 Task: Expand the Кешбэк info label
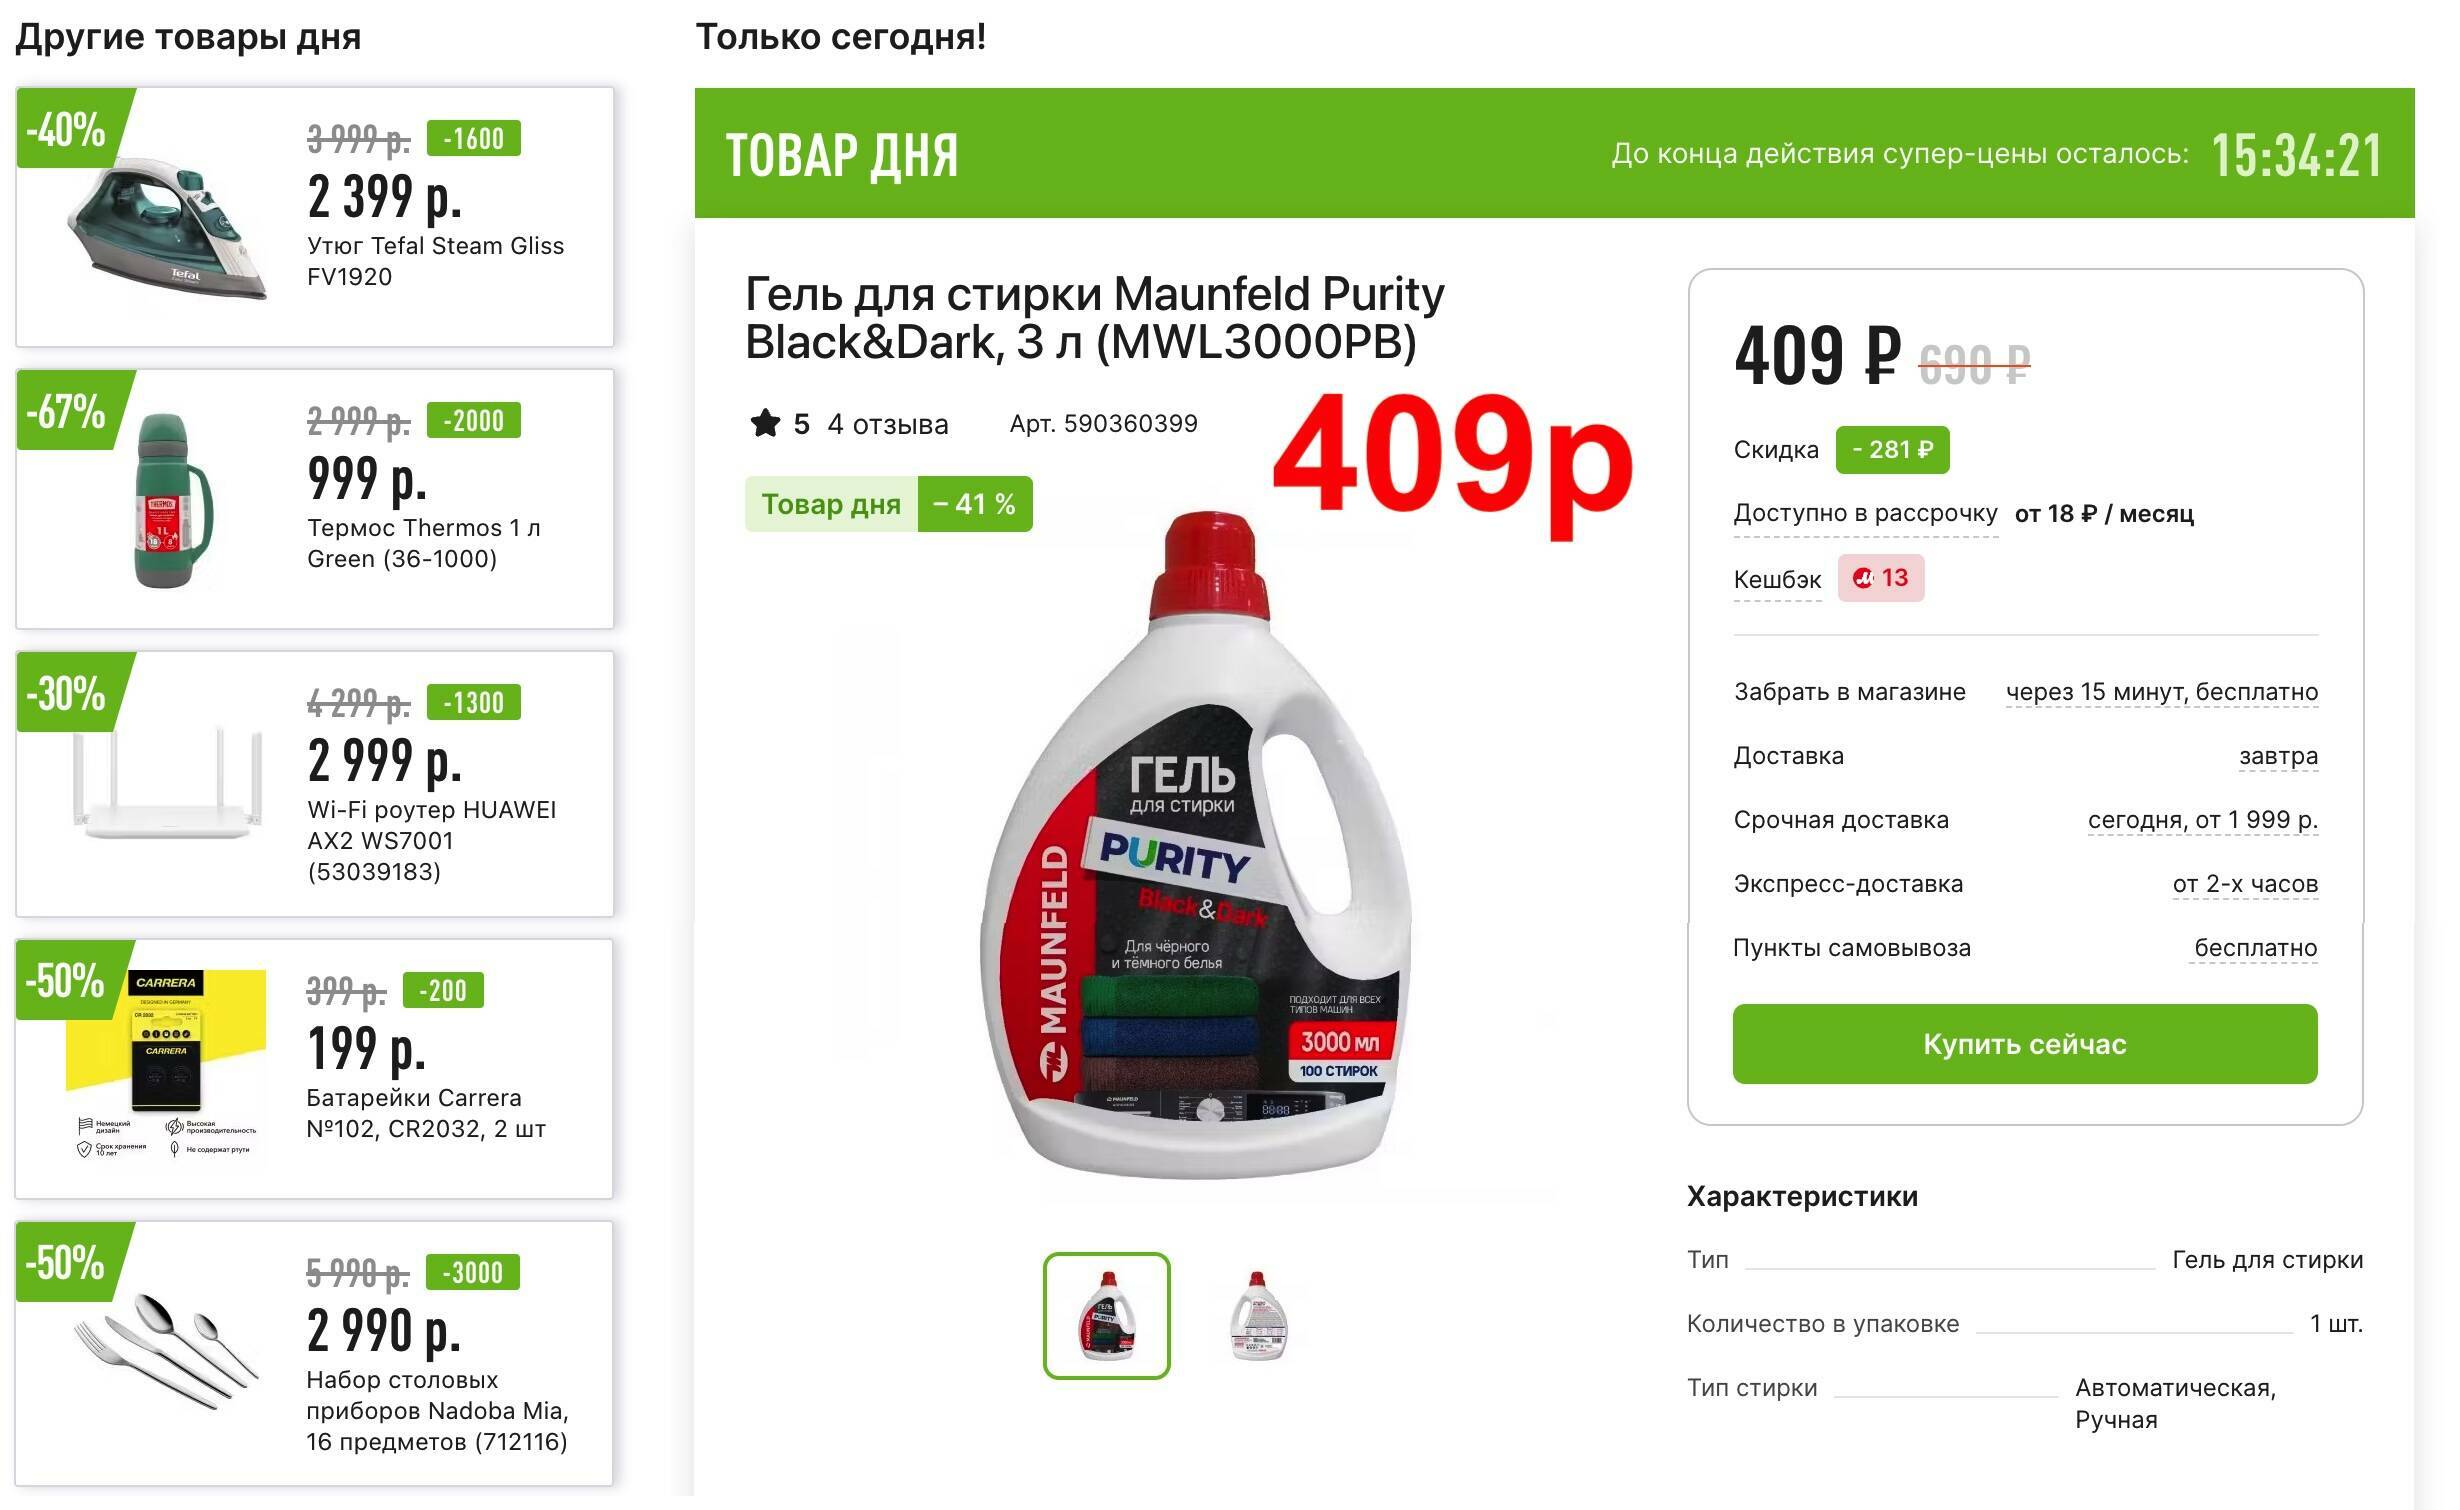(1777, 579)
